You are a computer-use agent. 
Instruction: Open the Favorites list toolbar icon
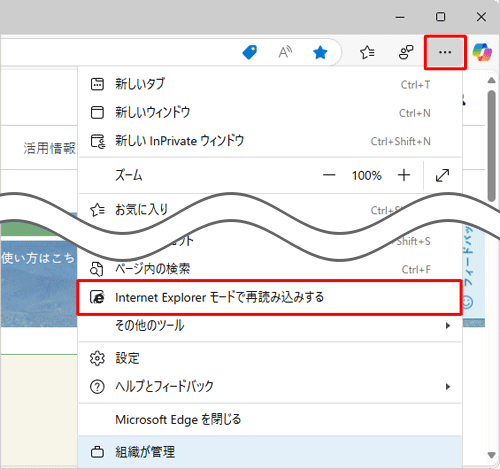[x=367, y=52]
